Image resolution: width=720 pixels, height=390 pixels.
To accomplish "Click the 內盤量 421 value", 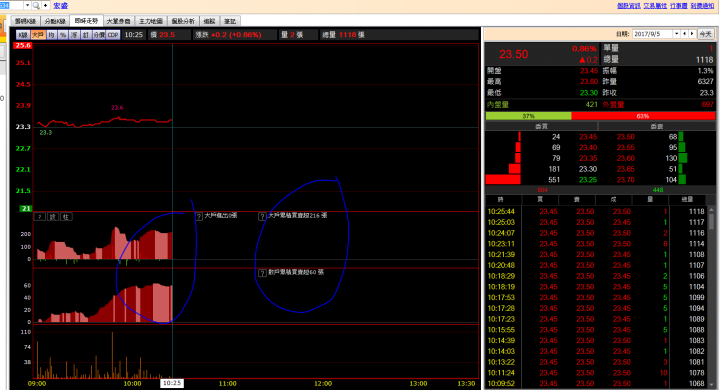I will point(591,105).
